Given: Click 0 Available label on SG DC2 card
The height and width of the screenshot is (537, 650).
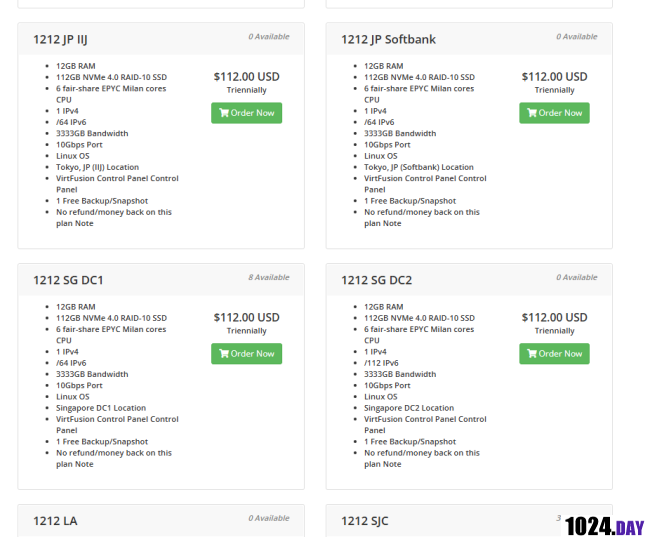Looking at the screenshot, I should click(576, 277).
